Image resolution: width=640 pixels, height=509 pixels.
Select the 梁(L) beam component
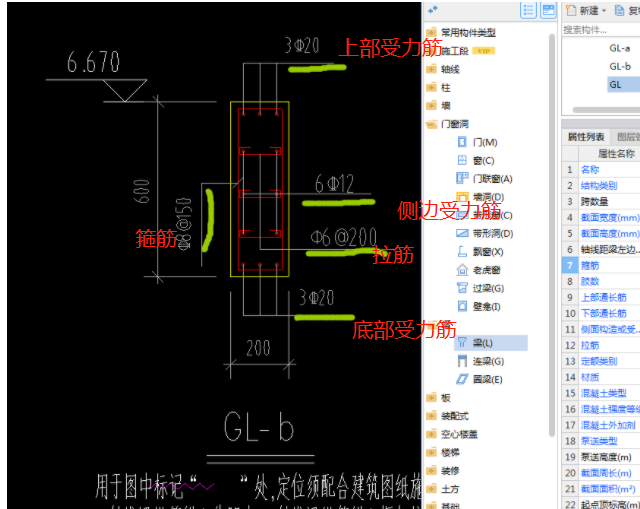pos(491,343)
